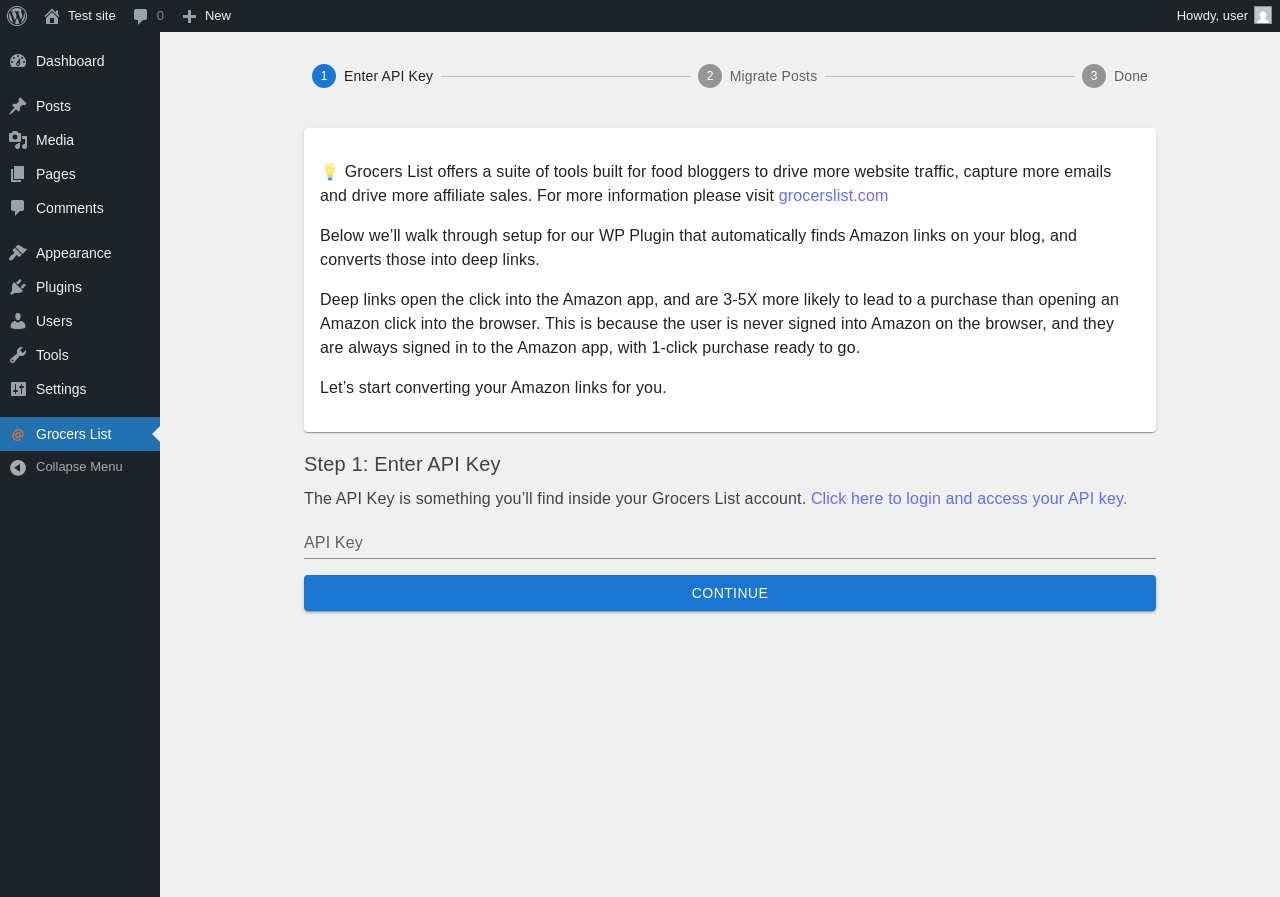Click the comment count 0 in admin bar
This screenshot has height=897, width=1280.
[160, 16]
